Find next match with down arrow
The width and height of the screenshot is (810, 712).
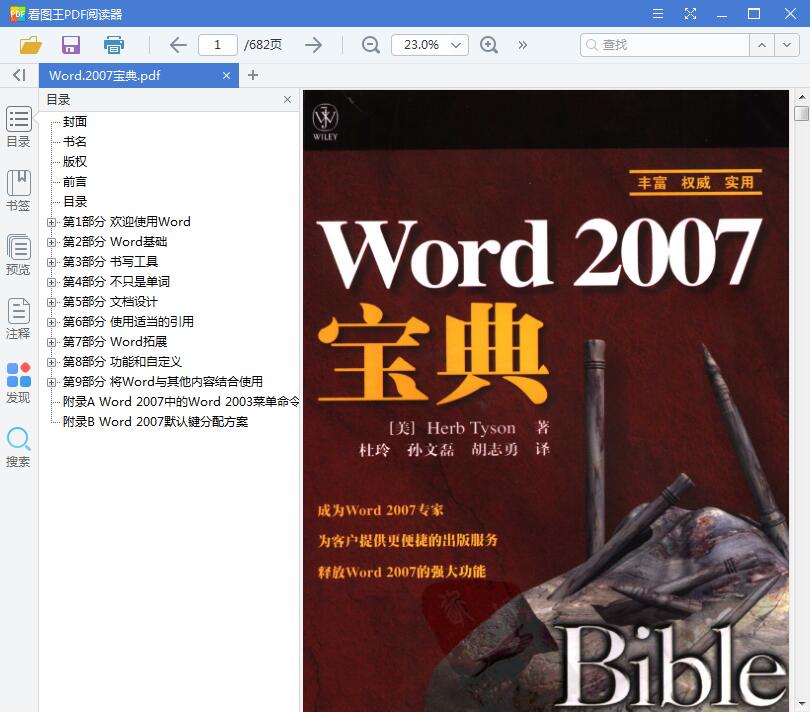[787, 45]
